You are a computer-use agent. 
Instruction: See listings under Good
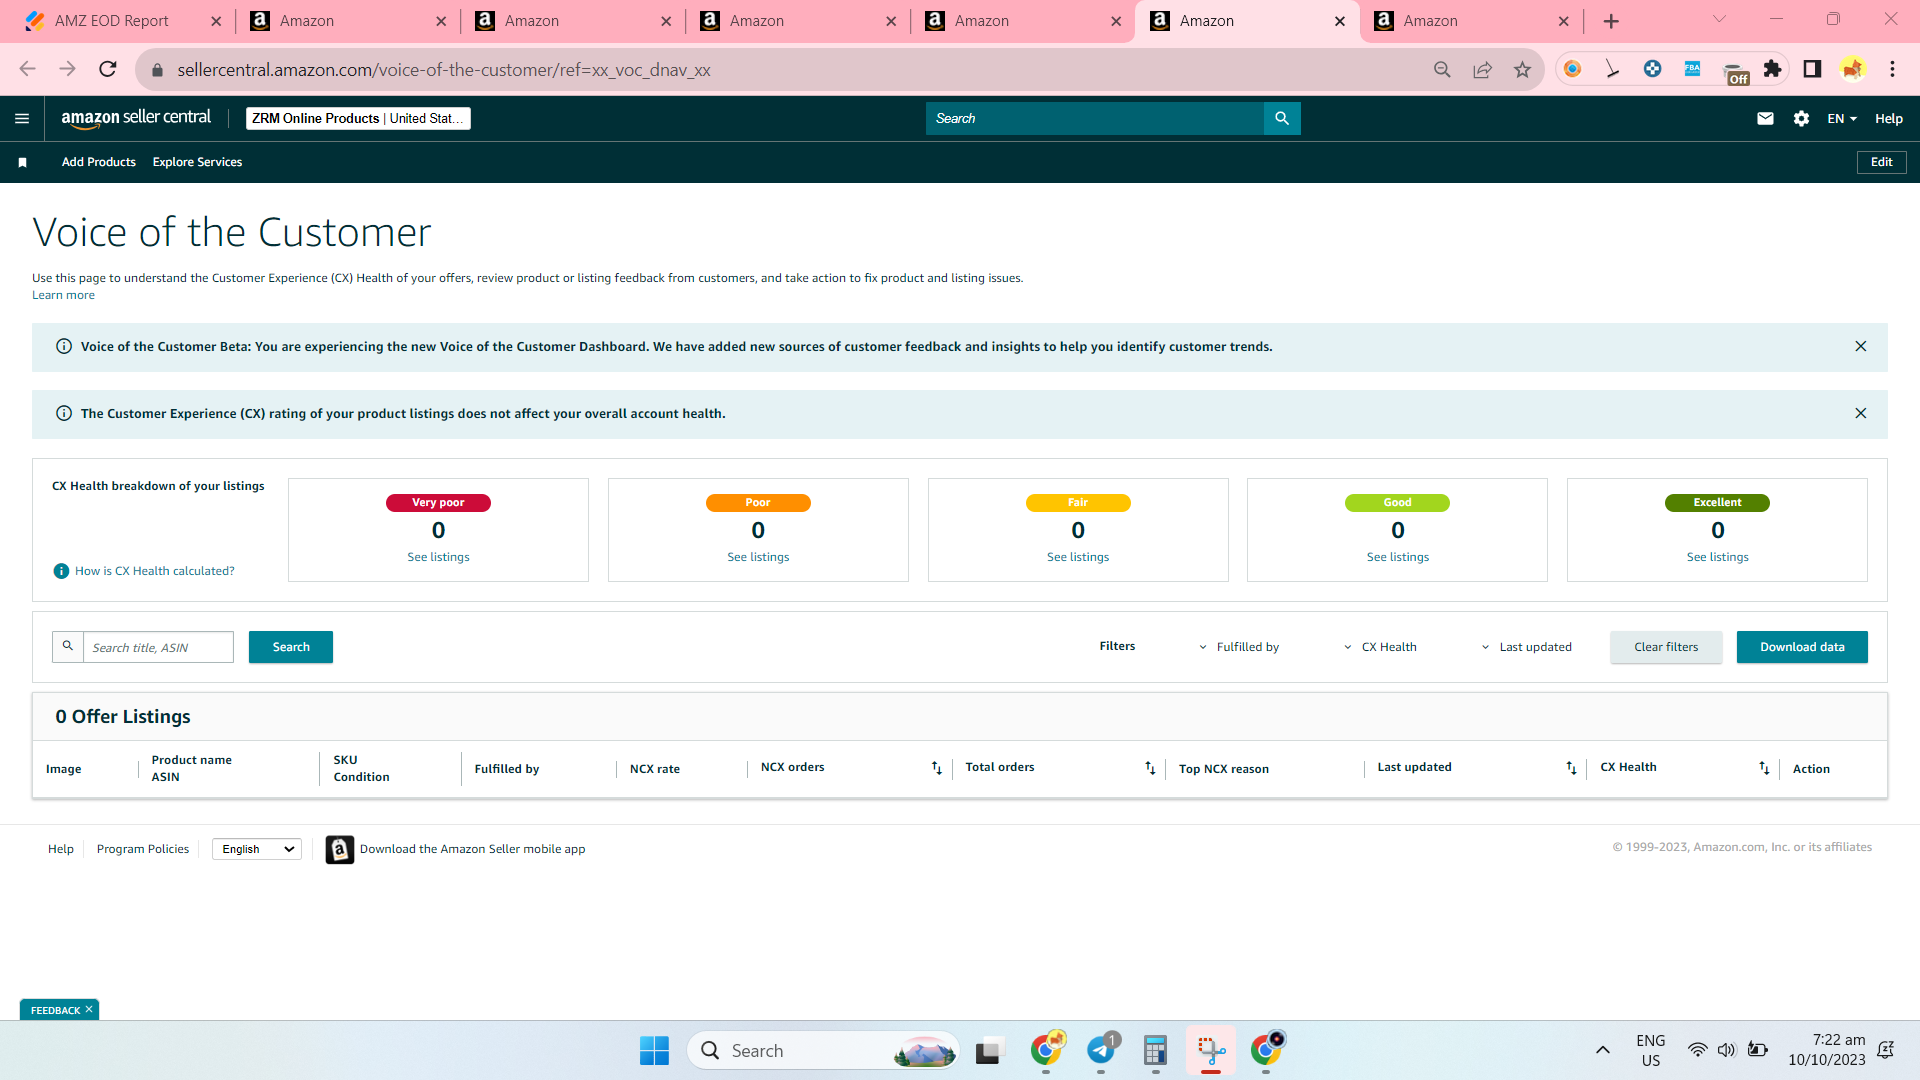click(x=1398, y=557)
